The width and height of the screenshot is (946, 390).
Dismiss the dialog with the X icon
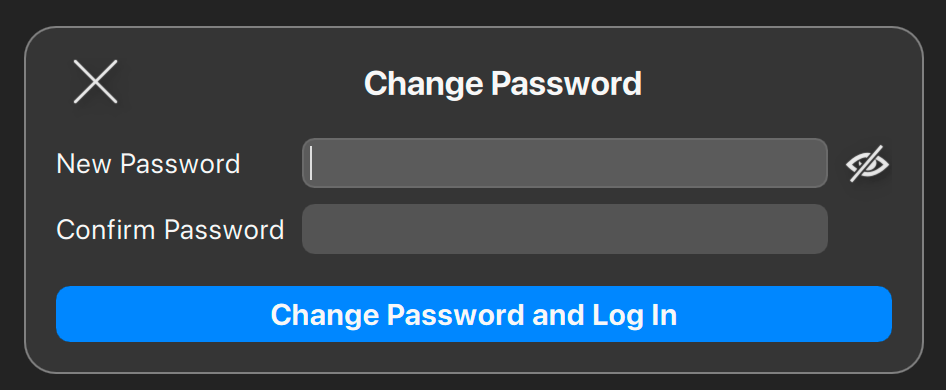95,82
